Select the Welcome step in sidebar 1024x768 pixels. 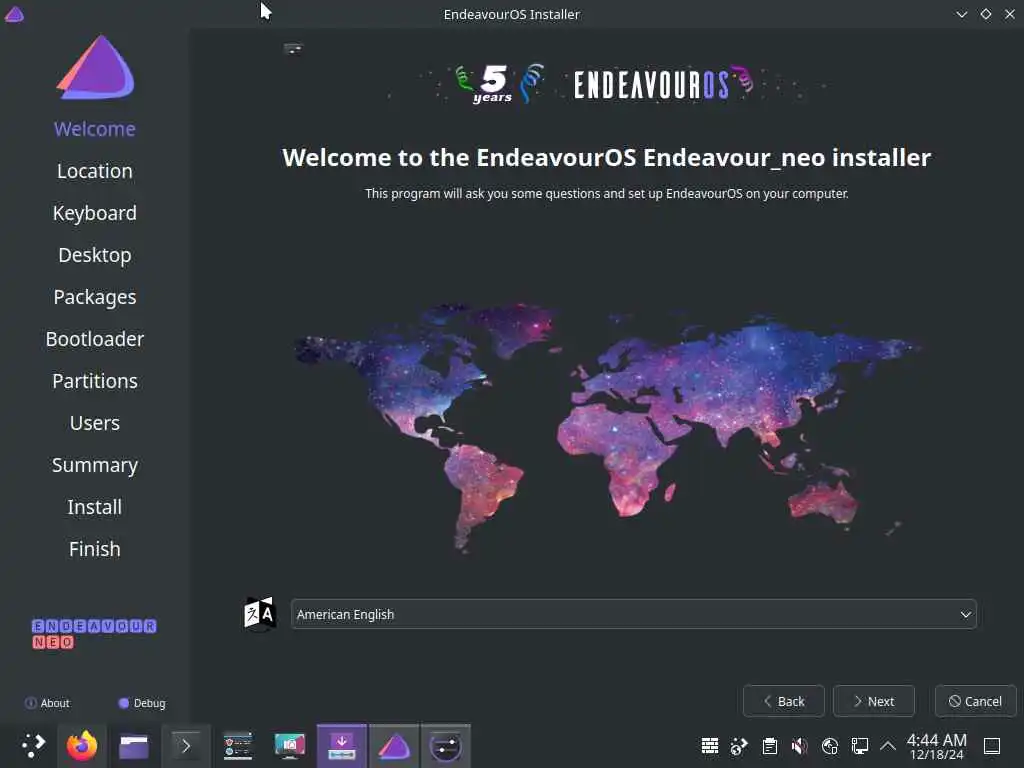(x=95, y=129)
